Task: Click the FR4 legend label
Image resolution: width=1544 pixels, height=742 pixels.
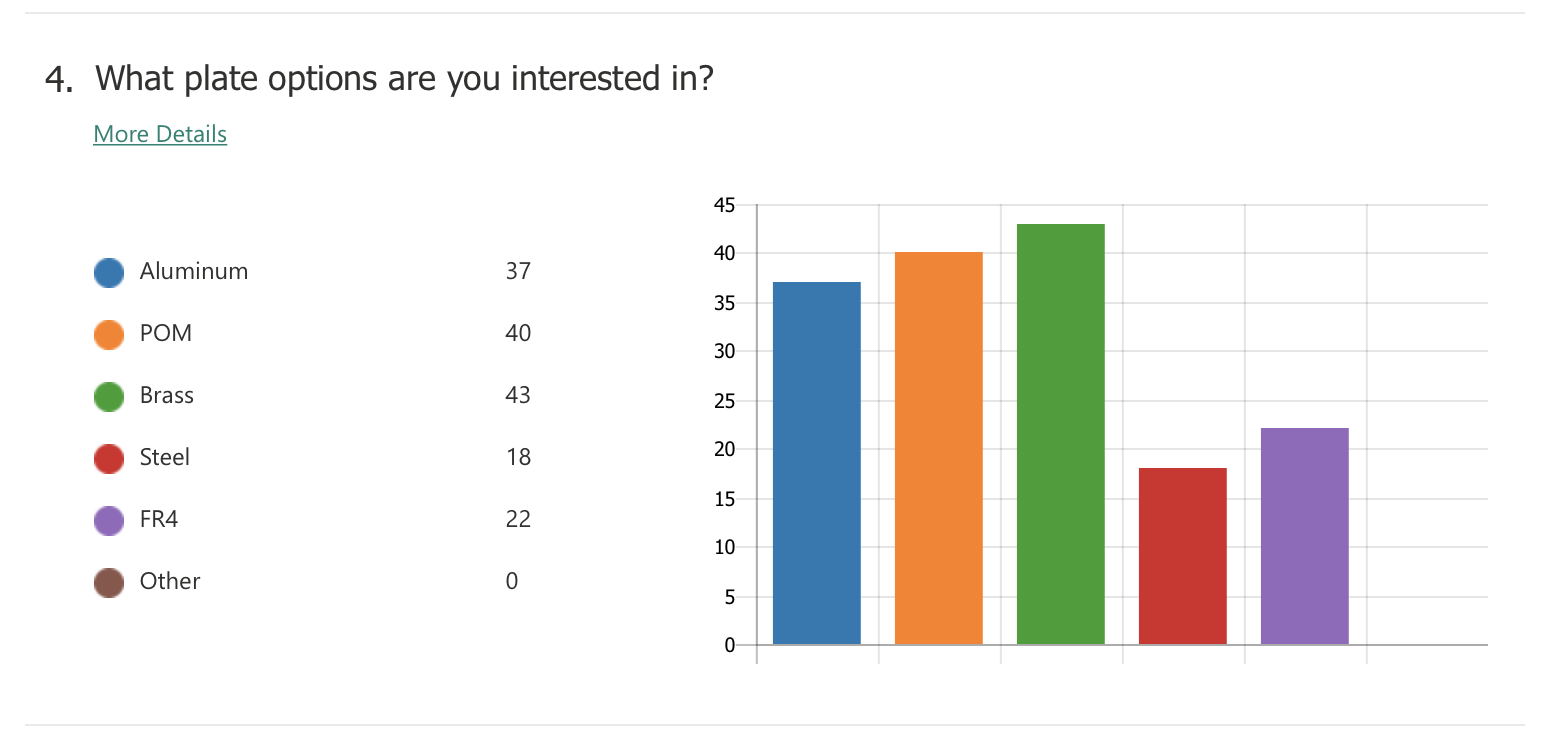Action: coord(159,519)
